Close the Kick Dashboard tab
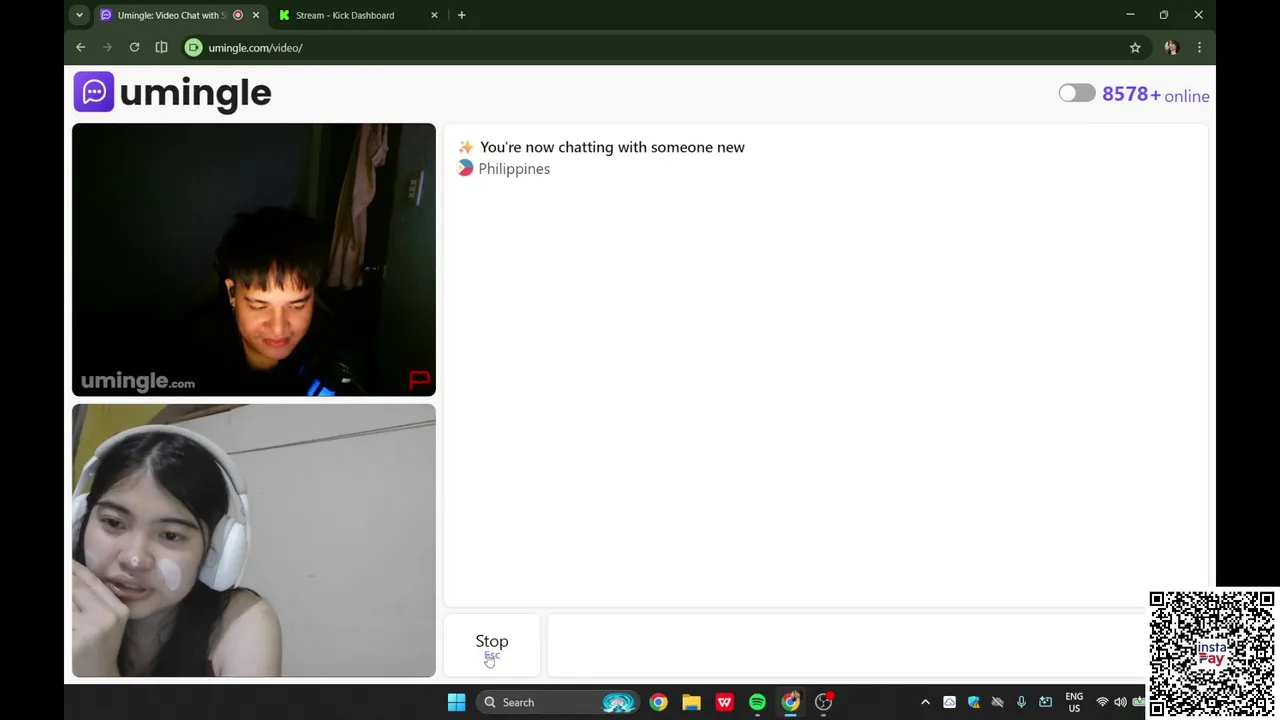Image resolution: width=1280 pixels, height=720 pixels. coord(434,15)
